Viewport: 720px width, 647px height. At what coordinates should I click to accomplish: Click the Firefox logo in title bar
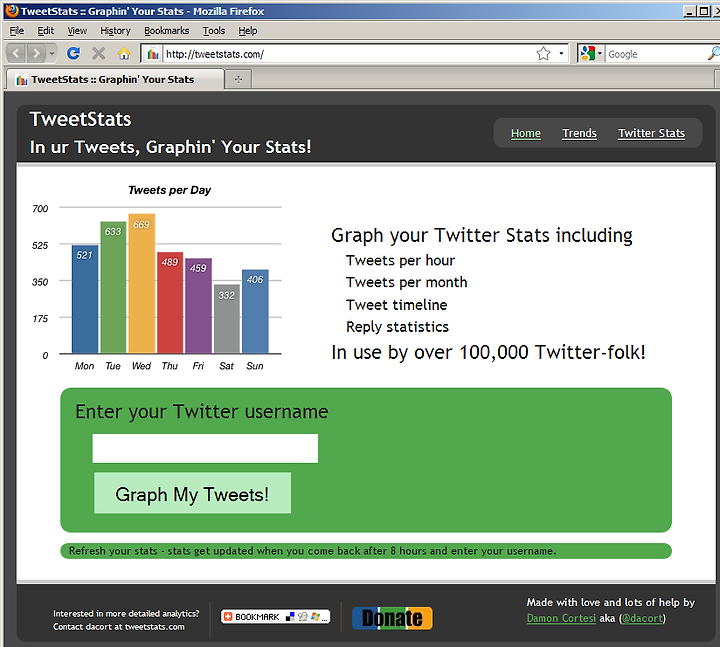[x=12, y=11]
